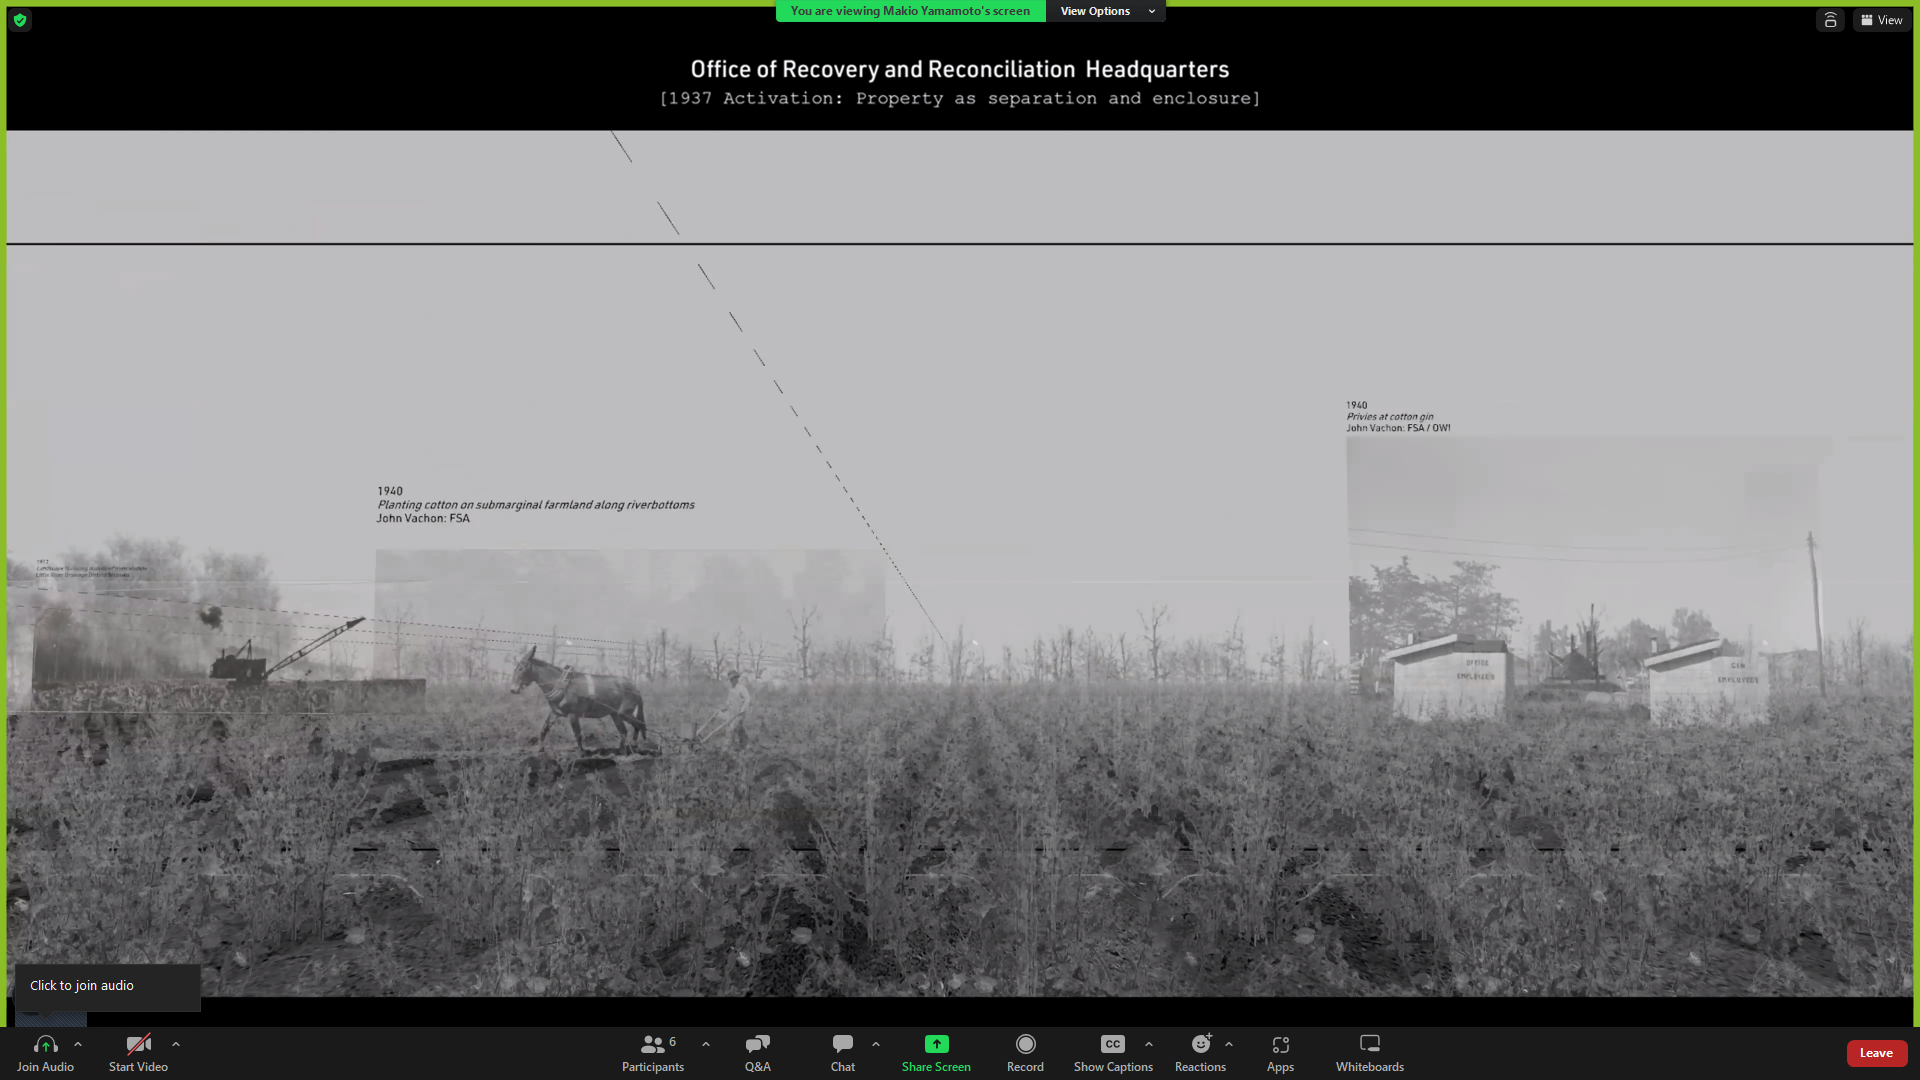
Task: Click the View layout button
Action: [x=1882, y=20]
